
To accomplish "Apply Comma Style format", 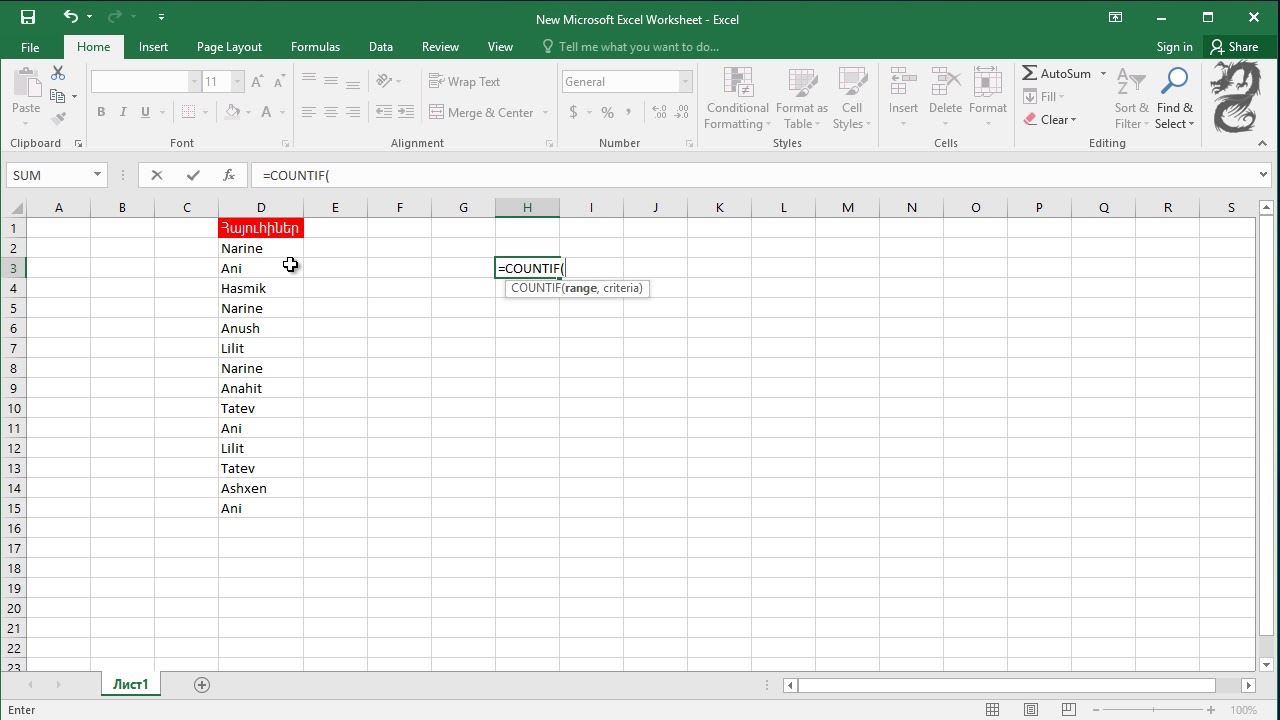I will [x=630, y=113].
